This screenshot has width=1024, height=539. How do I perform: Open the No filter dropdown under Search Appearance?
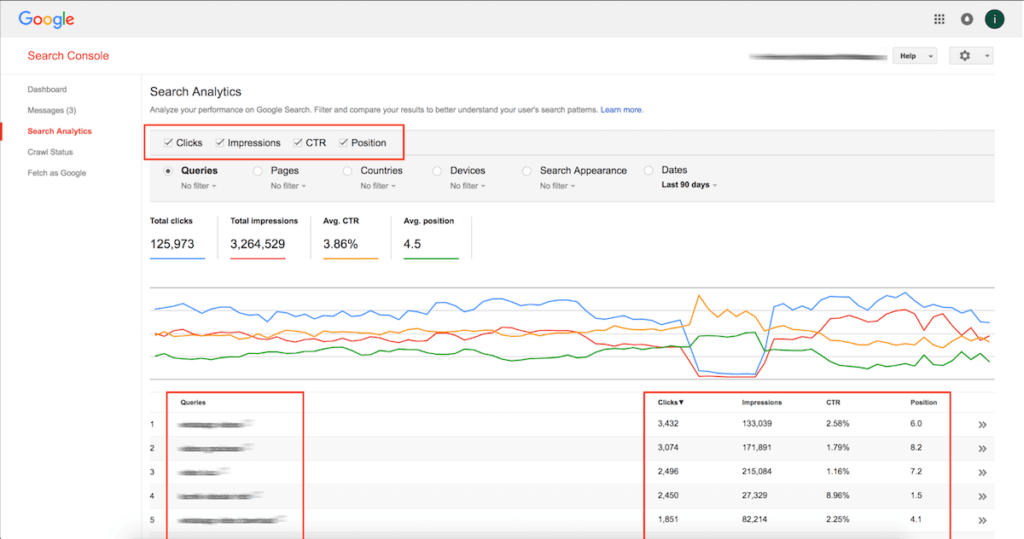tap(558, 186)
